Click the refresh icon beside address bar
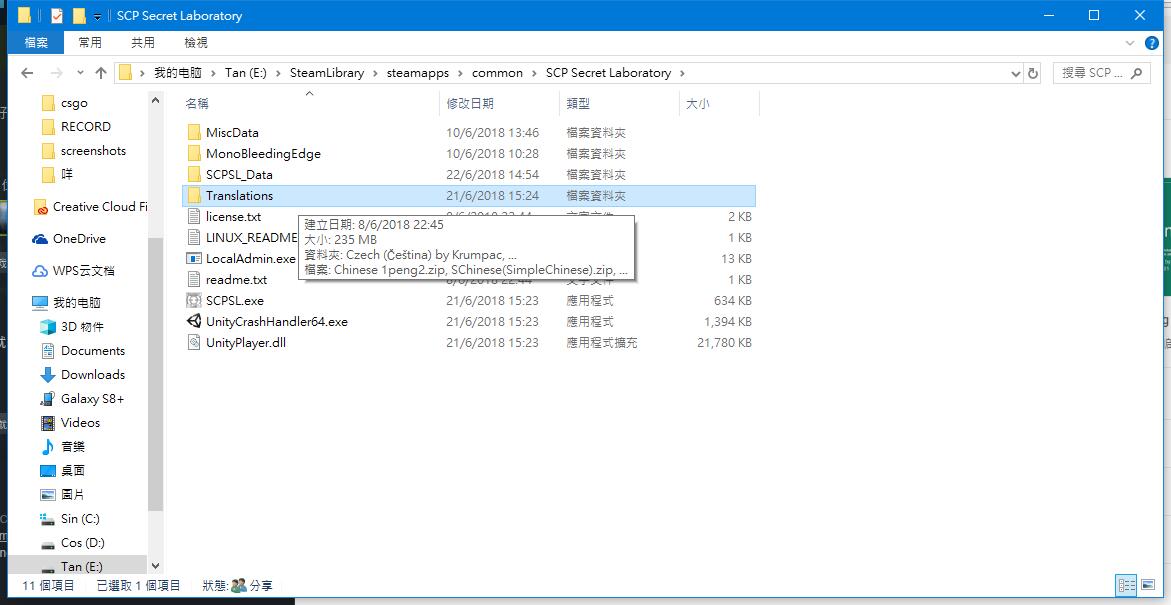The width and height of the screenshot is (1171, 605). pos(1033,73)
